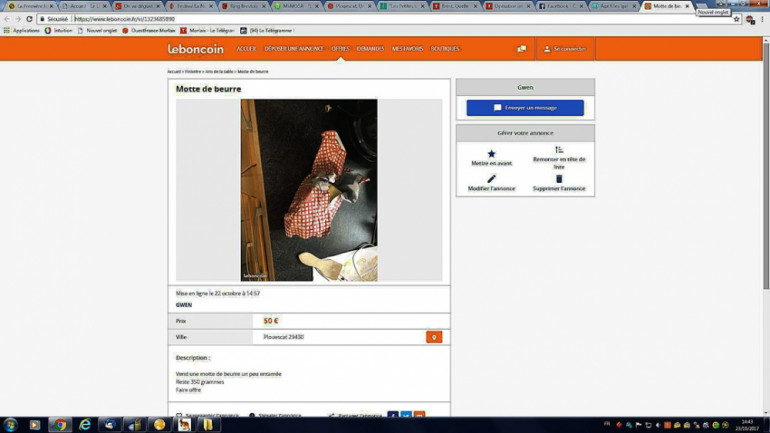Click the leboncoin logo
The width and height of the screenshot is (770, 433).
tap(196, 49)
